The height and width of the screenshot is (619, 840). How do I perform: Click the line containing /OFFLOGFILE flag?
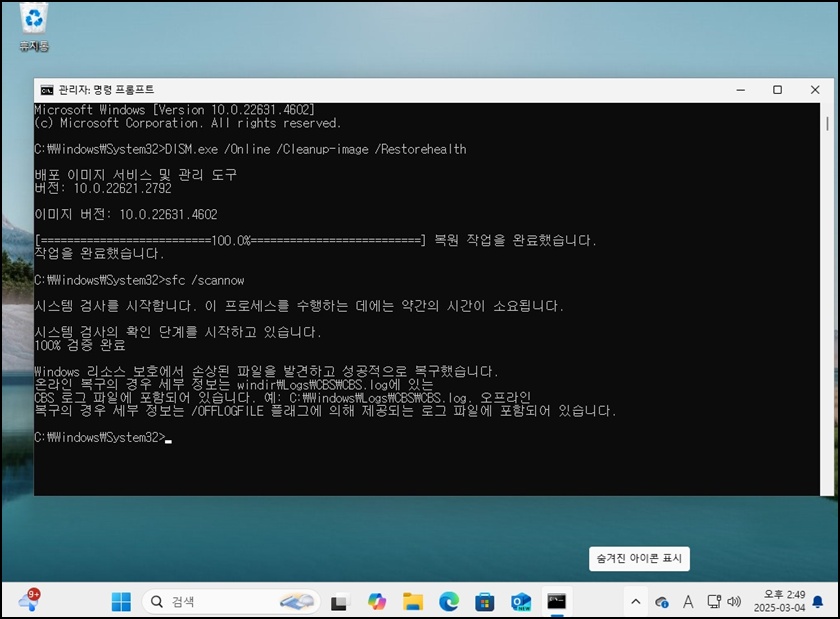pyautogui.click(x=325, y=411)
